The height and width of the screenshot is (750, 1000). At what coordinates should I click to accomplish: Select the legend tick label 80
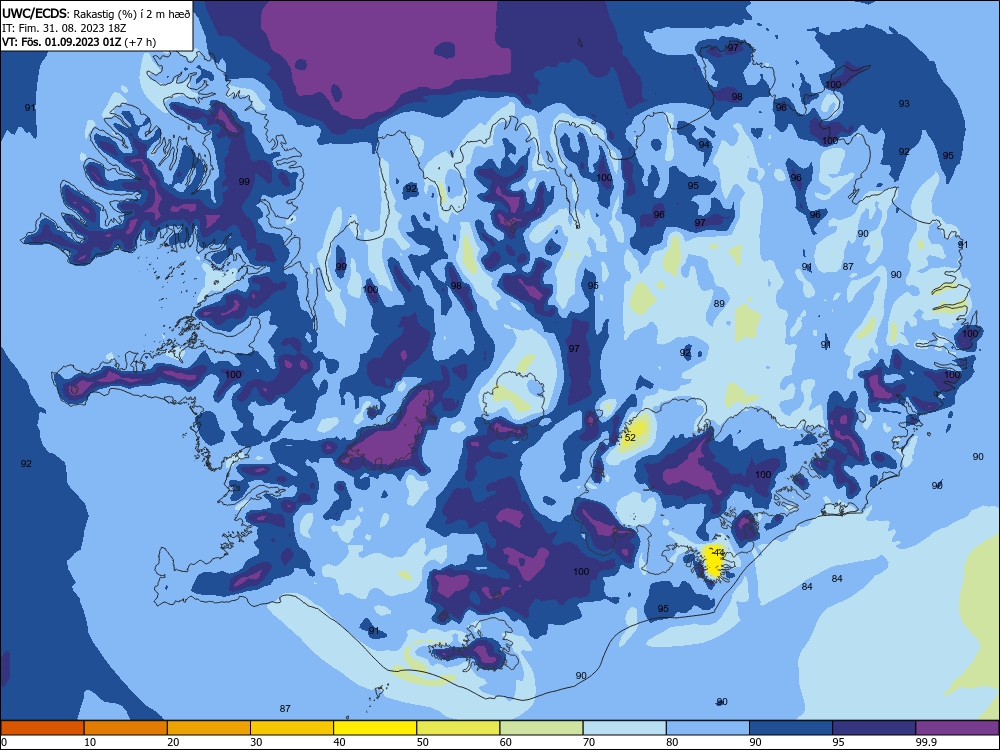click(x=672, y=742)
